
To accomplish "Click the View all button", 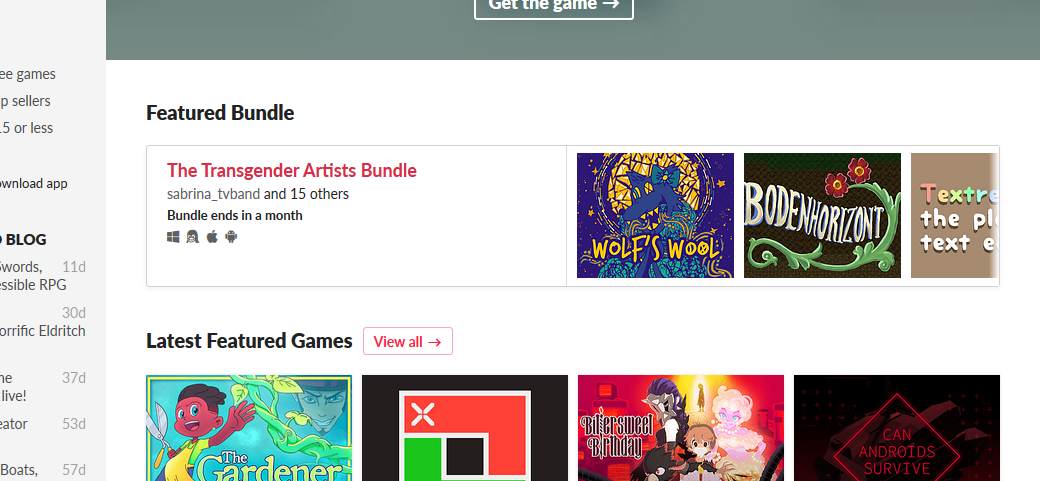I will pos(408,341).
